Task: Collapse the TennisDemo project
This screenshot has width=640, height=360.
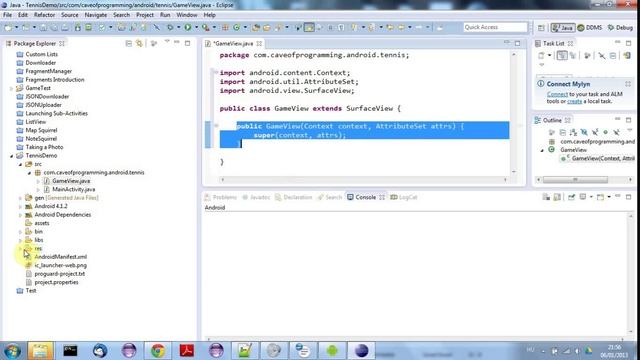Action: pos(11,156)
